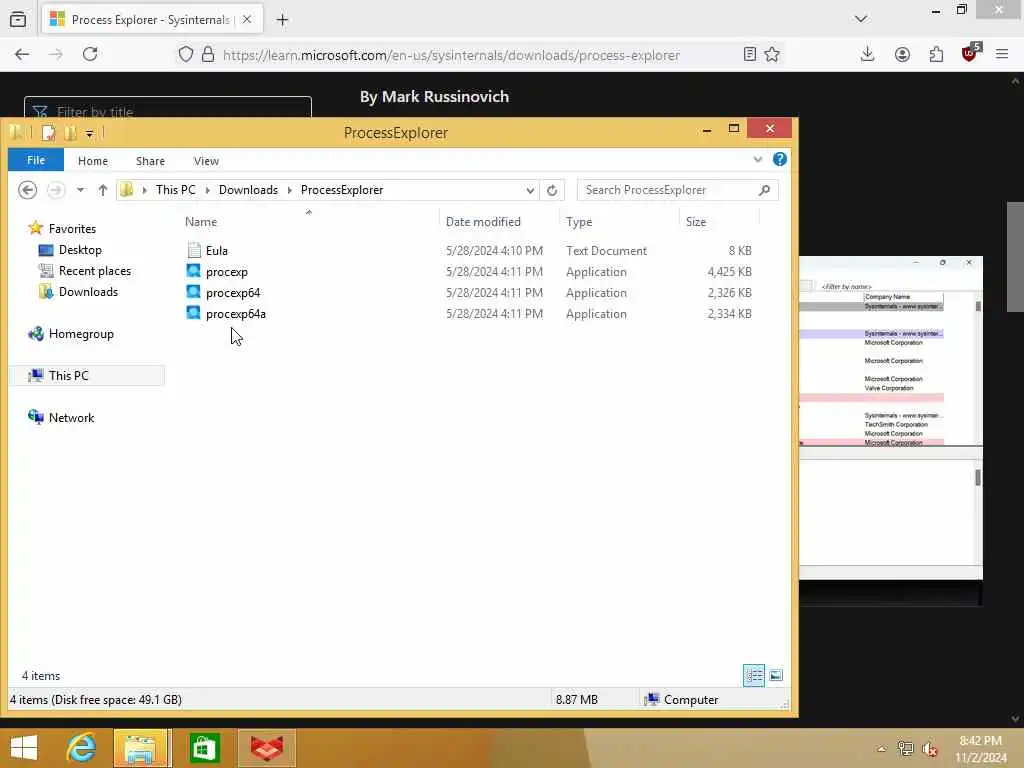Toggle Firefox reader view icon
Screen dimensions: 1024x768
coord(750,54)
